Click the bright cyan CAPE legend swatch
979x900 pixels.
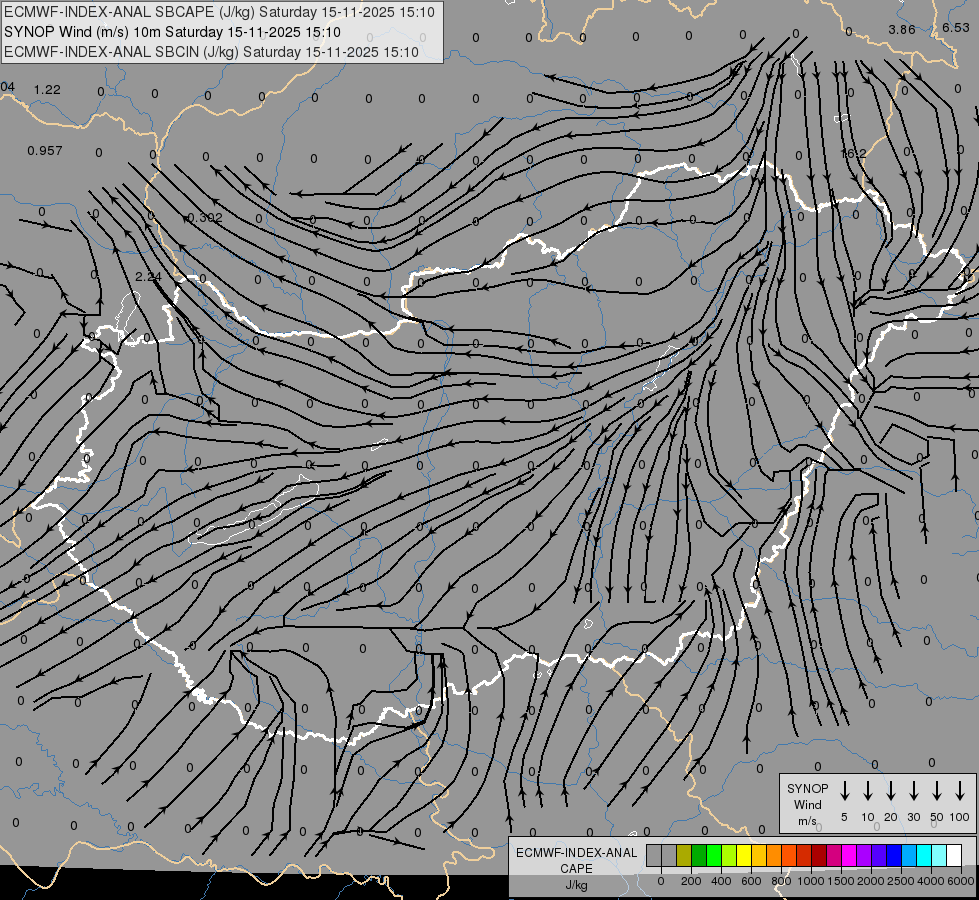click(924, 855)
